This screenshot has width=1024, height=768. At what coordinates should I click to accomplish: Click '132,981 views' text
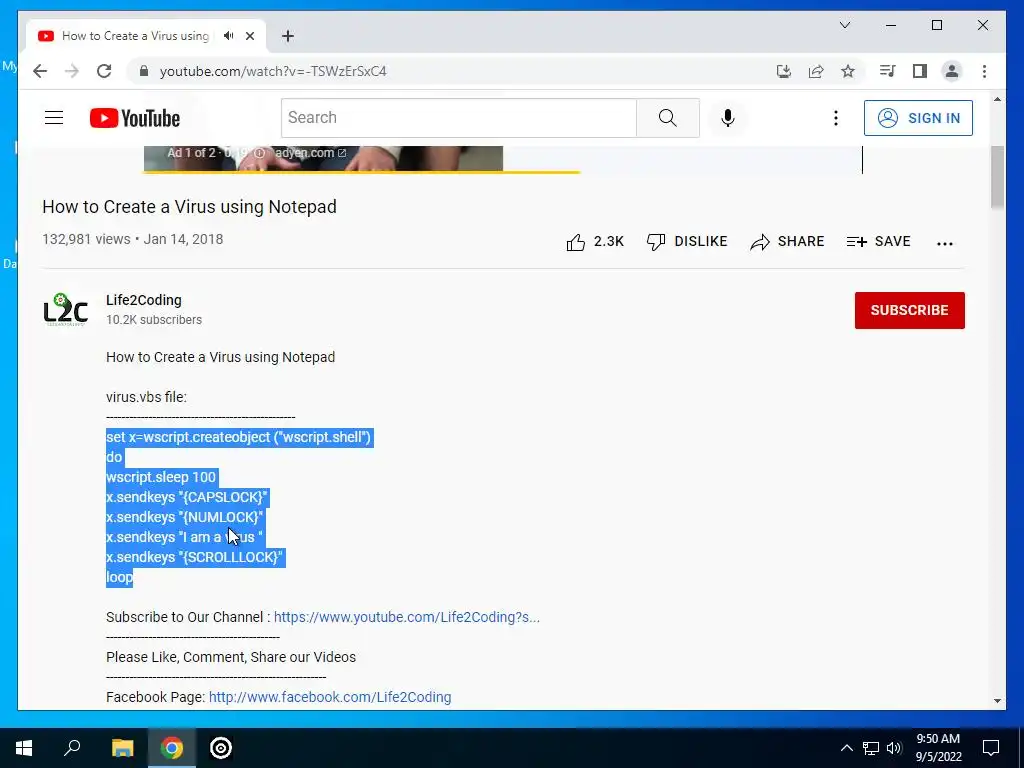[x=86, y=239]
